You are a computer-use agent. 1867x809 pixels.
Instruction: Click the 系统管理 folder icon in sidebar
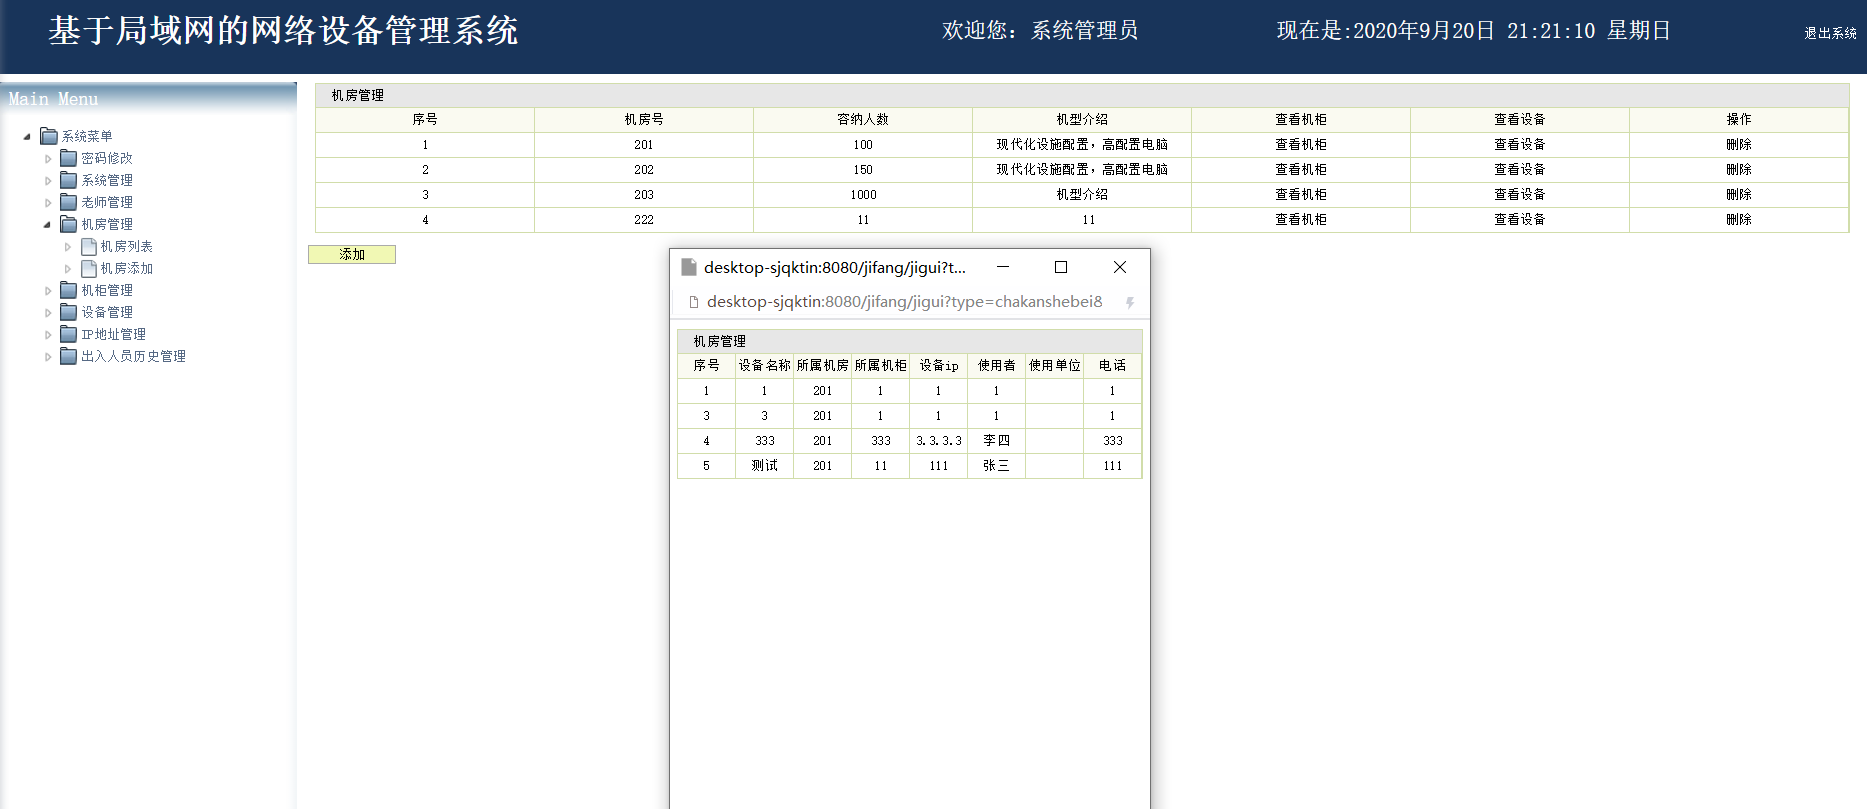68,180
